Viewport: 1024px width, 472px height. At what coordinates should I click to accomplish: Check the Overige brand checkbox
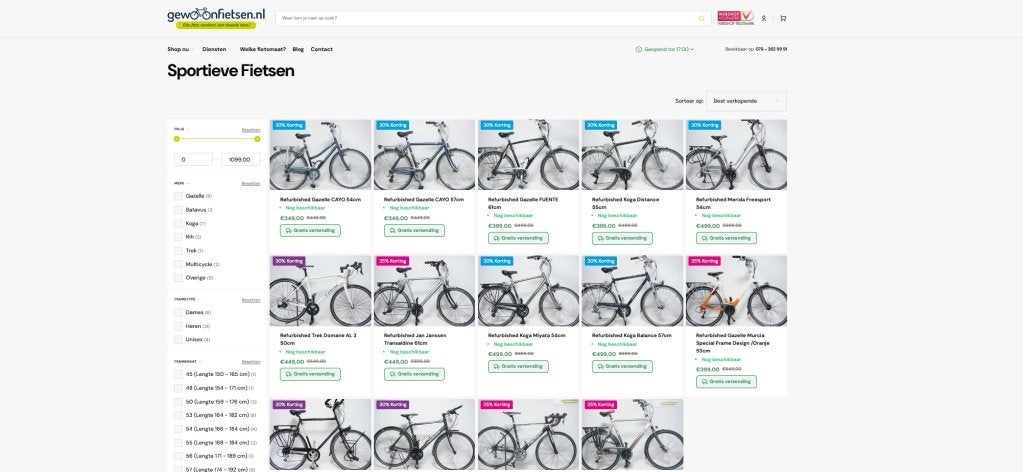tap(178, 277)
